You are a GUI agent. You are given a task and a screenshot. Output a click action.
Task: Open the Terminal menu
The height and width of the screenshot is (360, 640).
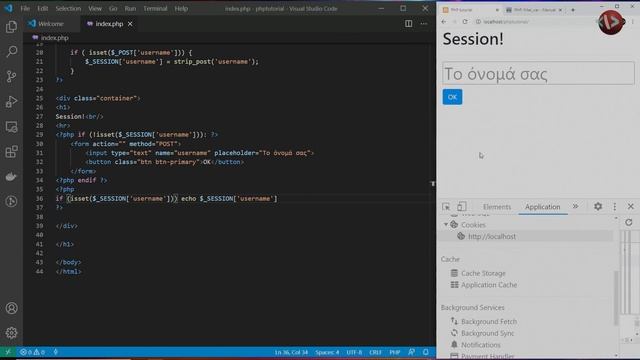(155, 8)
